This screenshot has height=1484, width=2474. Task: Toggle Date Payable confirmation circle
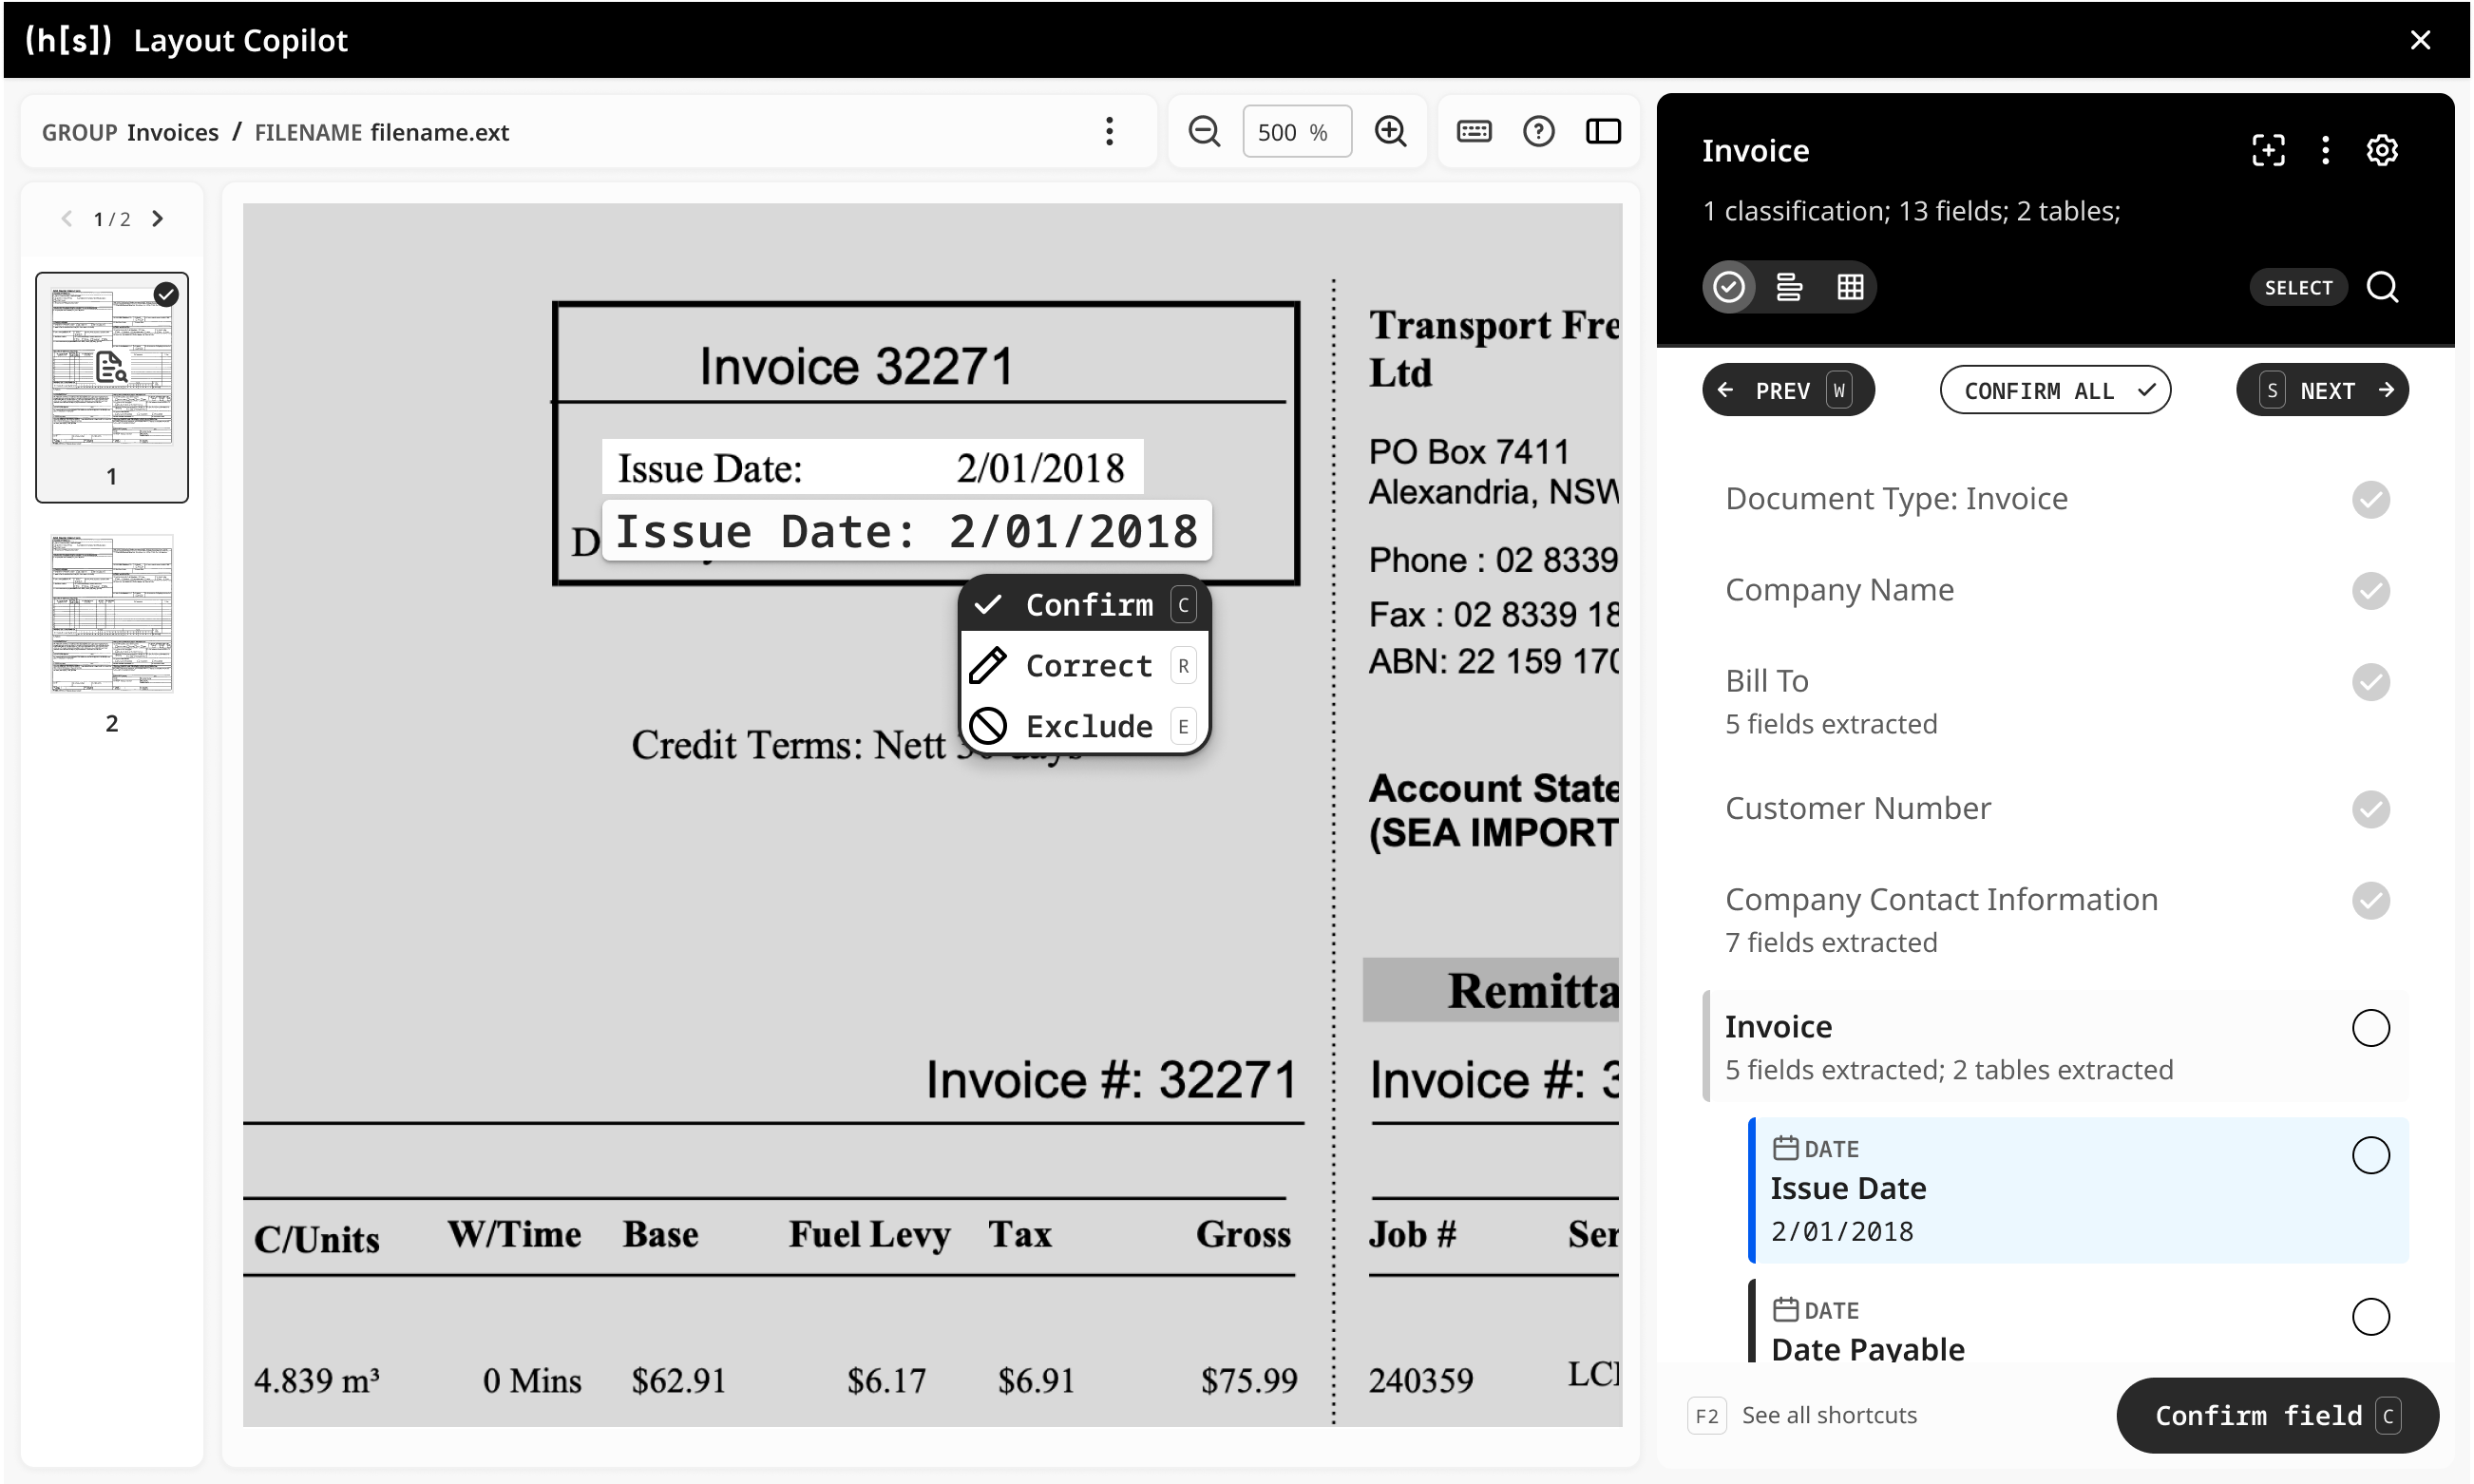[x=2370, y=1316]
